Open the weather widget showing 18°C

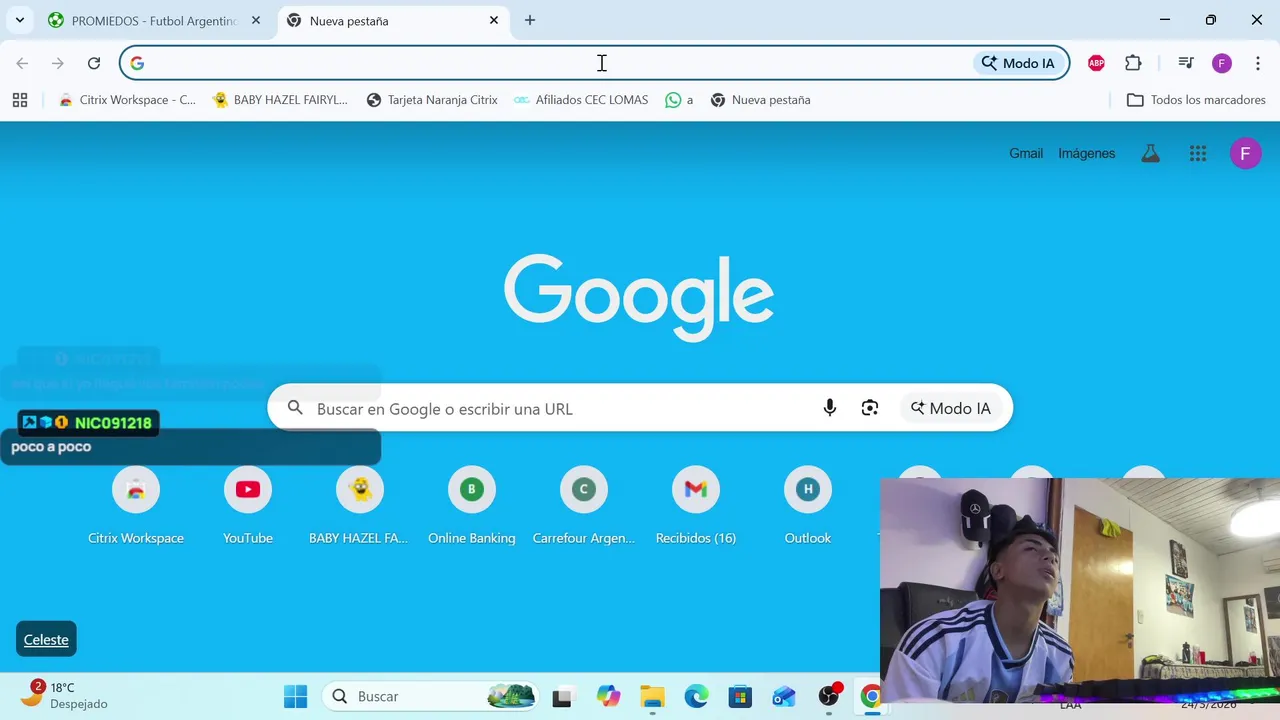tap(65, 695)
